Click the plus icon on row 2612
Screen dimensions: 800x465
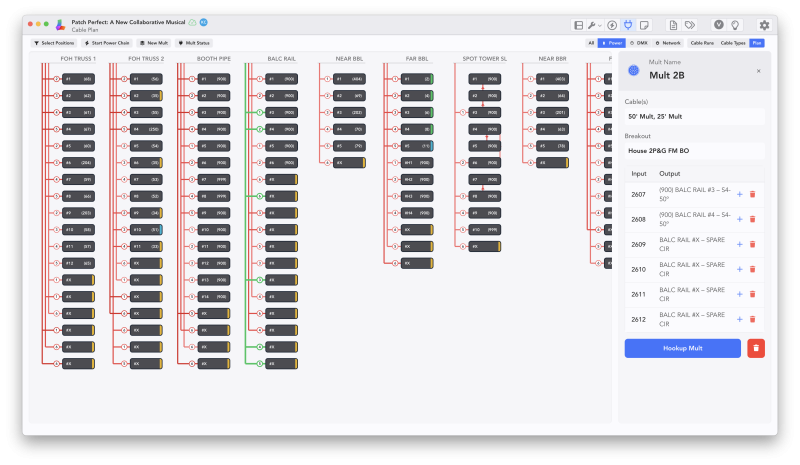[739, 320]
